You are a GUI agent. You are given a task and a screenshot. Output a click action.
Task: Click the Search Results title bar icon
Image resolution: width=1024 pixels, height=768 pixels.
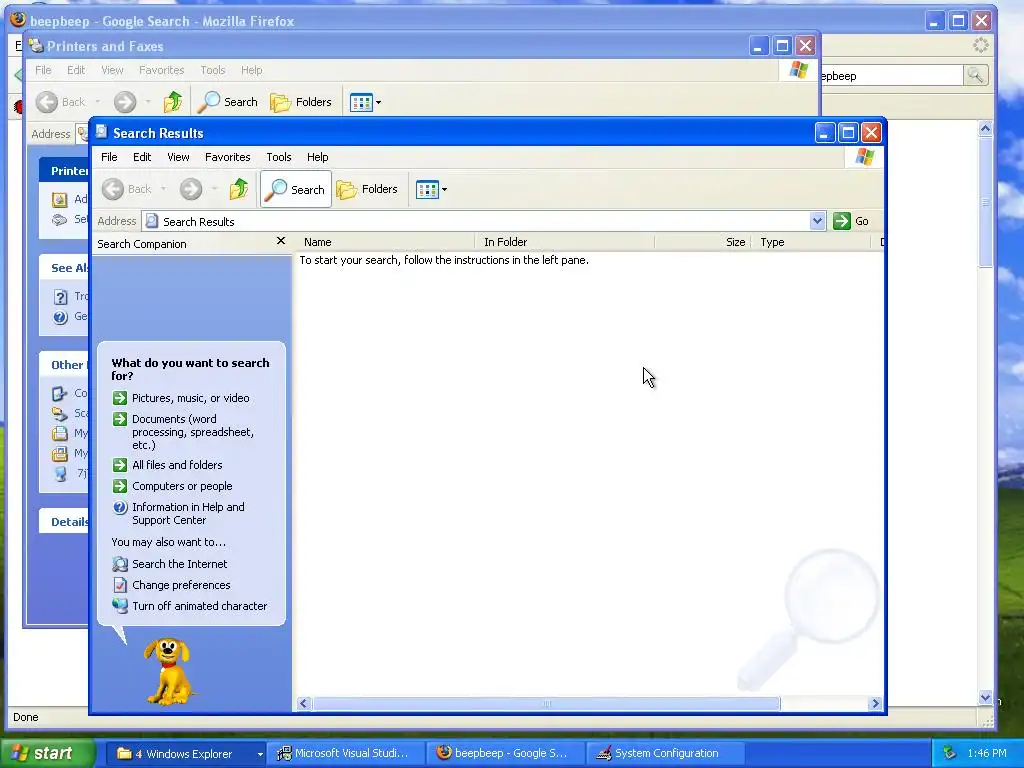tap(101, 132)
